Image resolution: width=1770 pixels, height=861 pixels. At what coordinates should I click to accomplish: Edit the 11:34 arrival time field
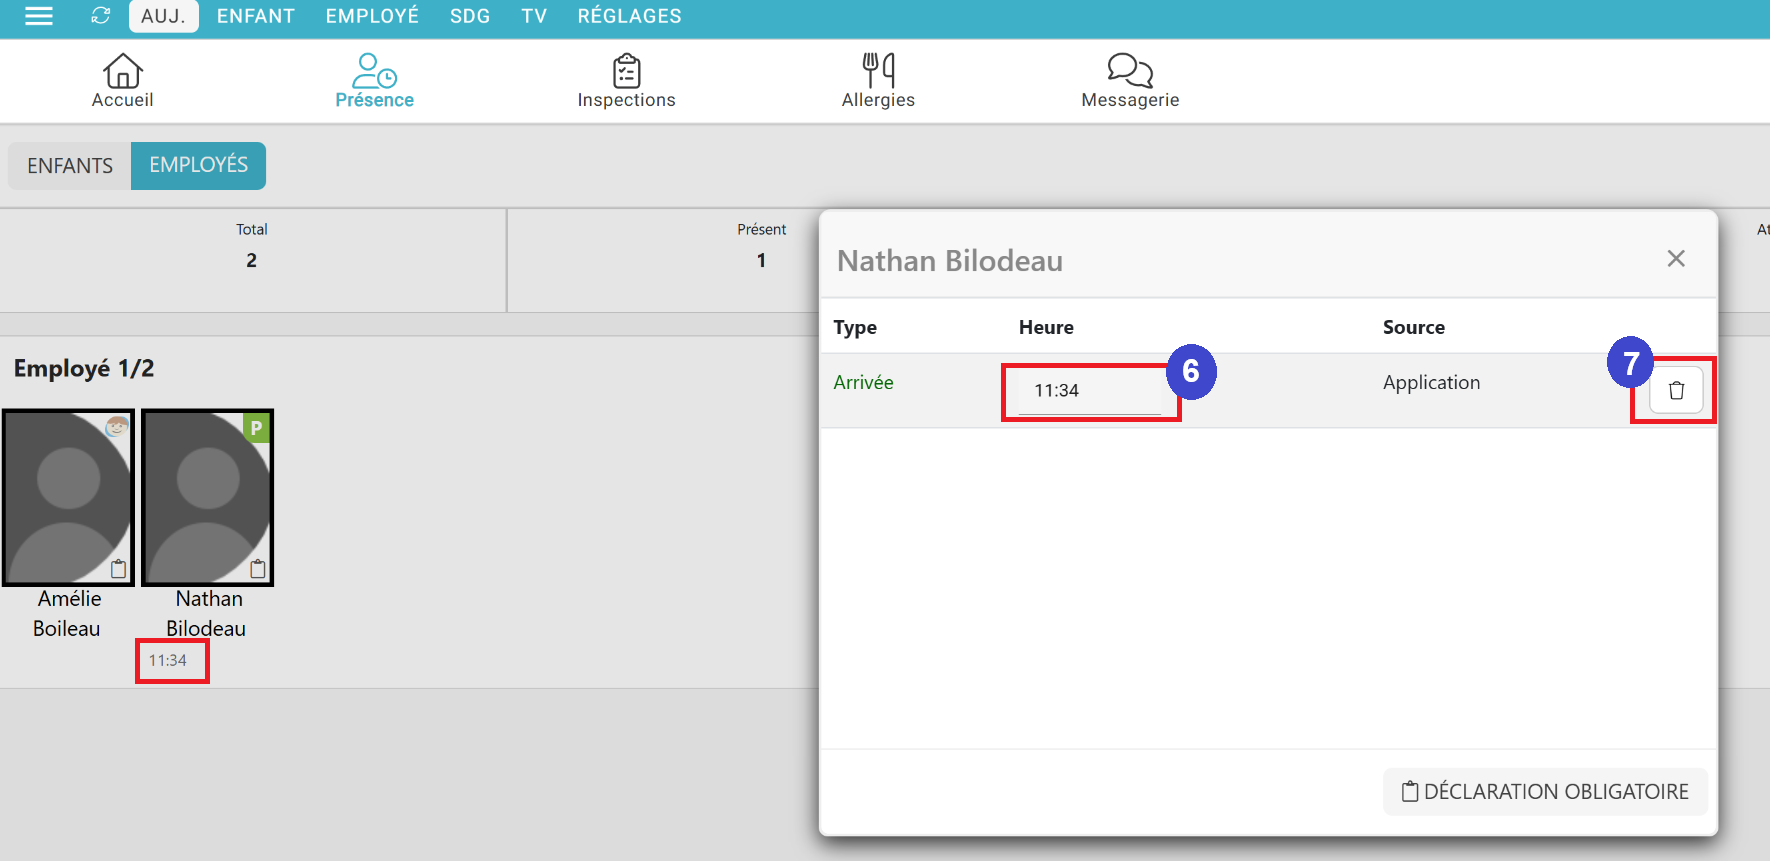(x=1090, y=391)
